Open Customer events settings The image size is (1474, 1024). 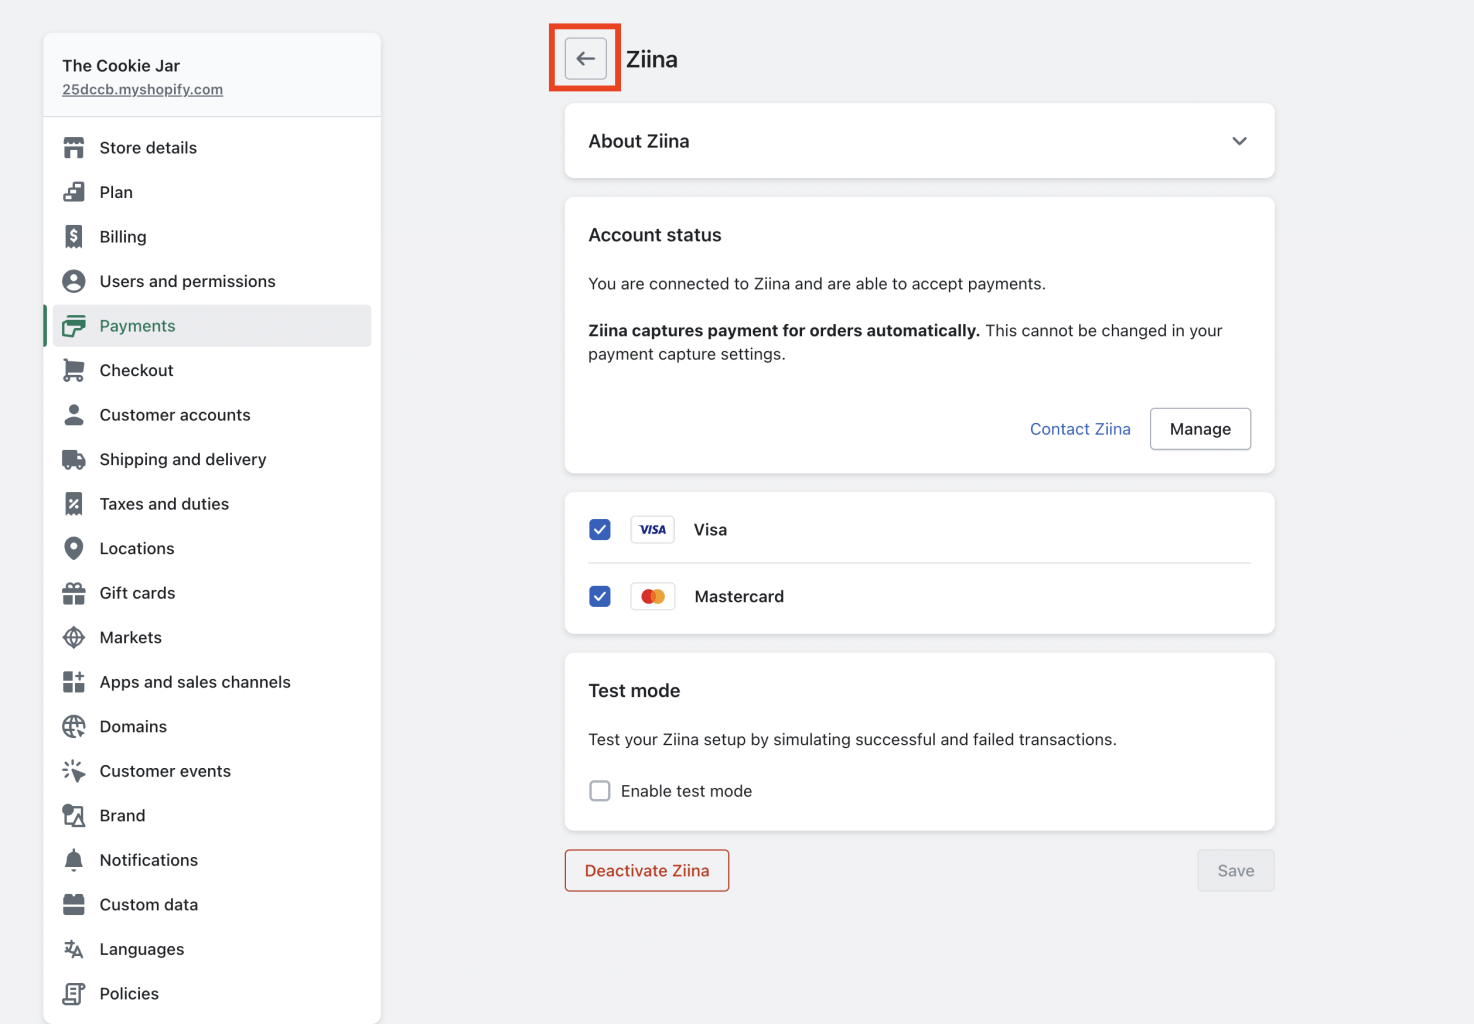pyautogui.click(x=212, y=771)
